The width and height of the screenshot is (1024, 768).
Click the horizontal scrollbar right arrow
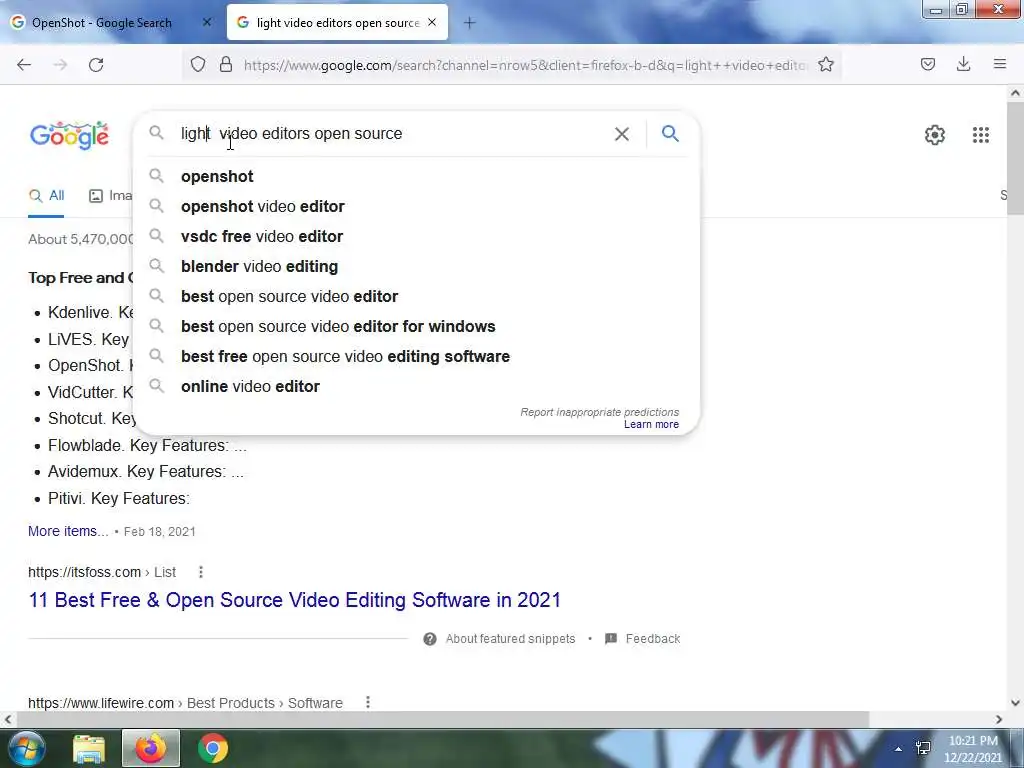(x=999, y=720)
